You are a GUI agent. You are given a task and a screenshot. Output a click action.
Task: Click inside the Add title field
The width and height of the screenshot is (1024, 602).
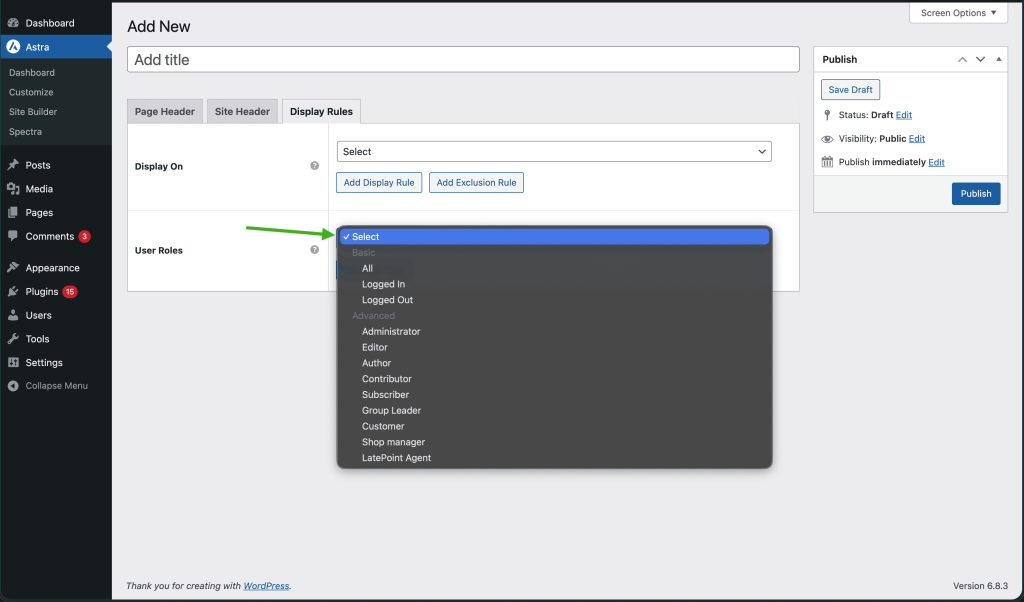[463, 59]
